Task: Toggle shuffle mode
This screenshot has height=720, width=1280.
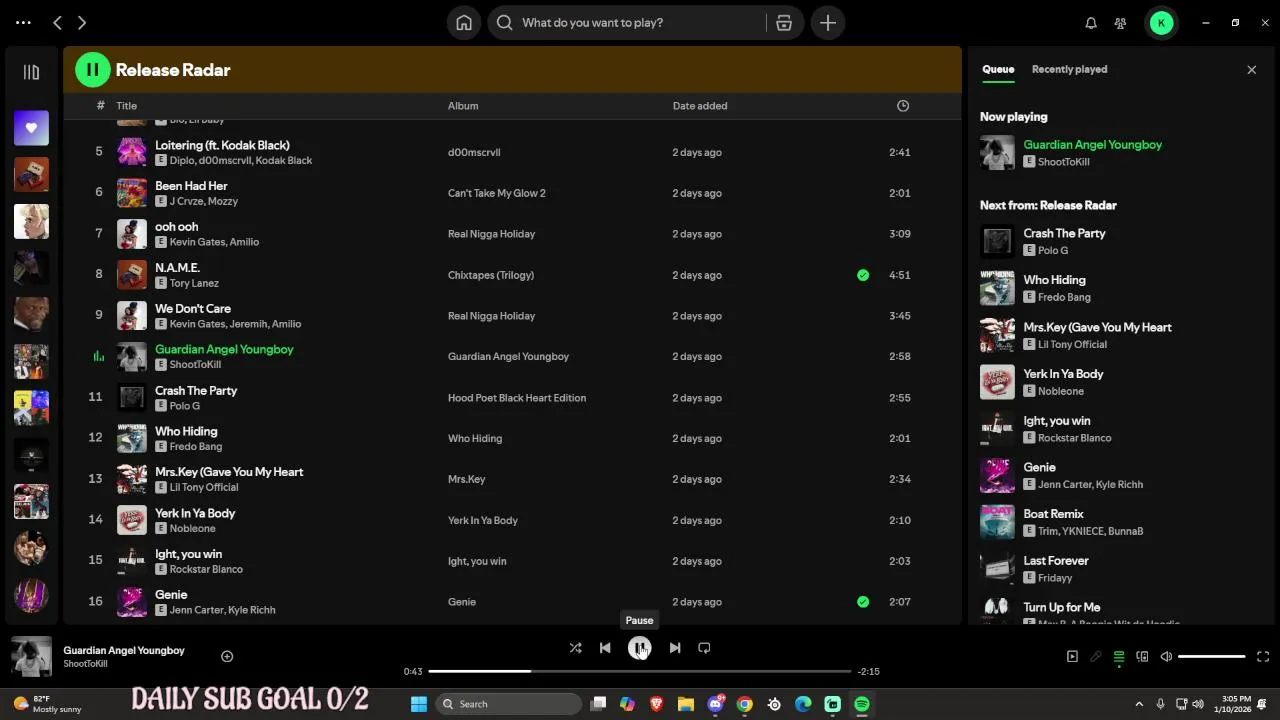Action: (575, 648)
